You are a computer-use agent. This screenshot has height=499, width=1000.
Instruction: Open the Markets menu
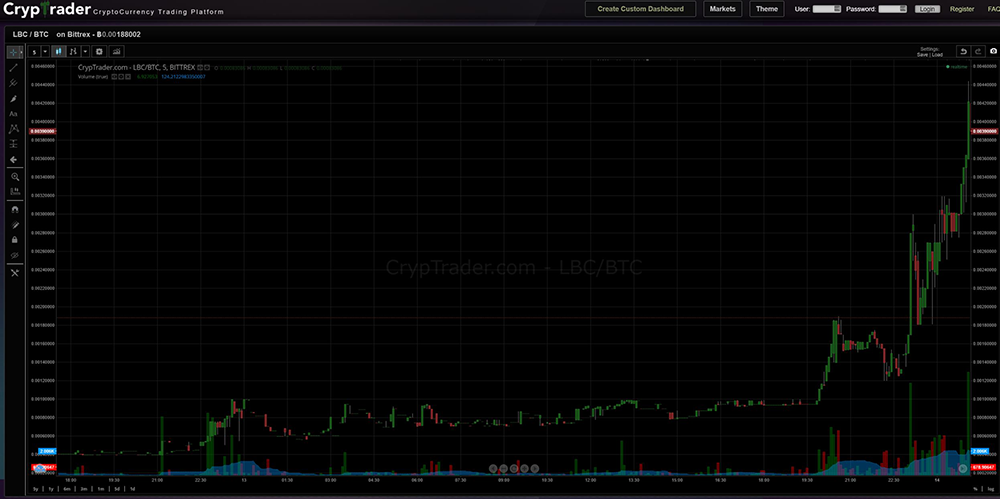[723, 9]
